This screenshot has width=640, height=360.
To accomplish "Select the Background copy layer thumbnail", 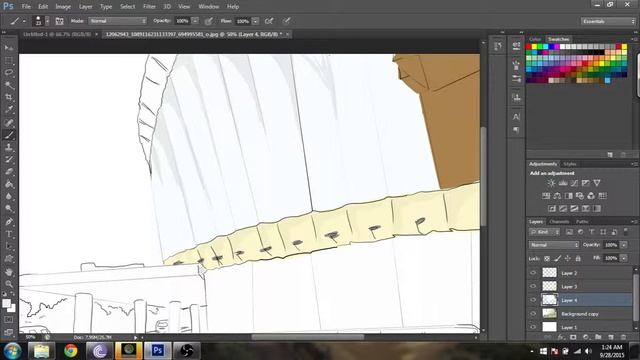I will (549, 313).
